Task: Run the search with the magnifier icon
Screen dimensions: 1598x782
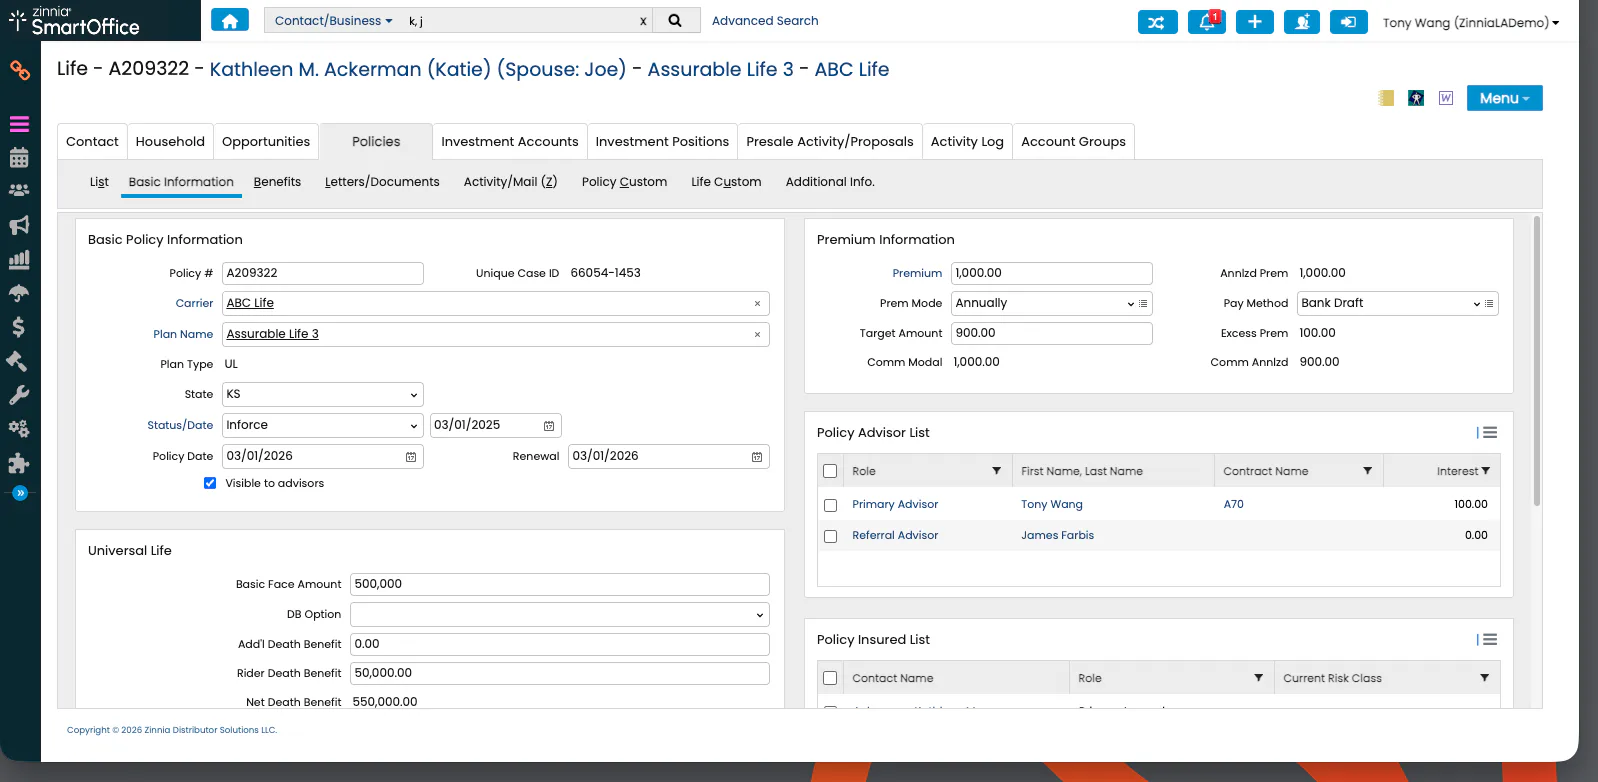Action: pos(675,21)
